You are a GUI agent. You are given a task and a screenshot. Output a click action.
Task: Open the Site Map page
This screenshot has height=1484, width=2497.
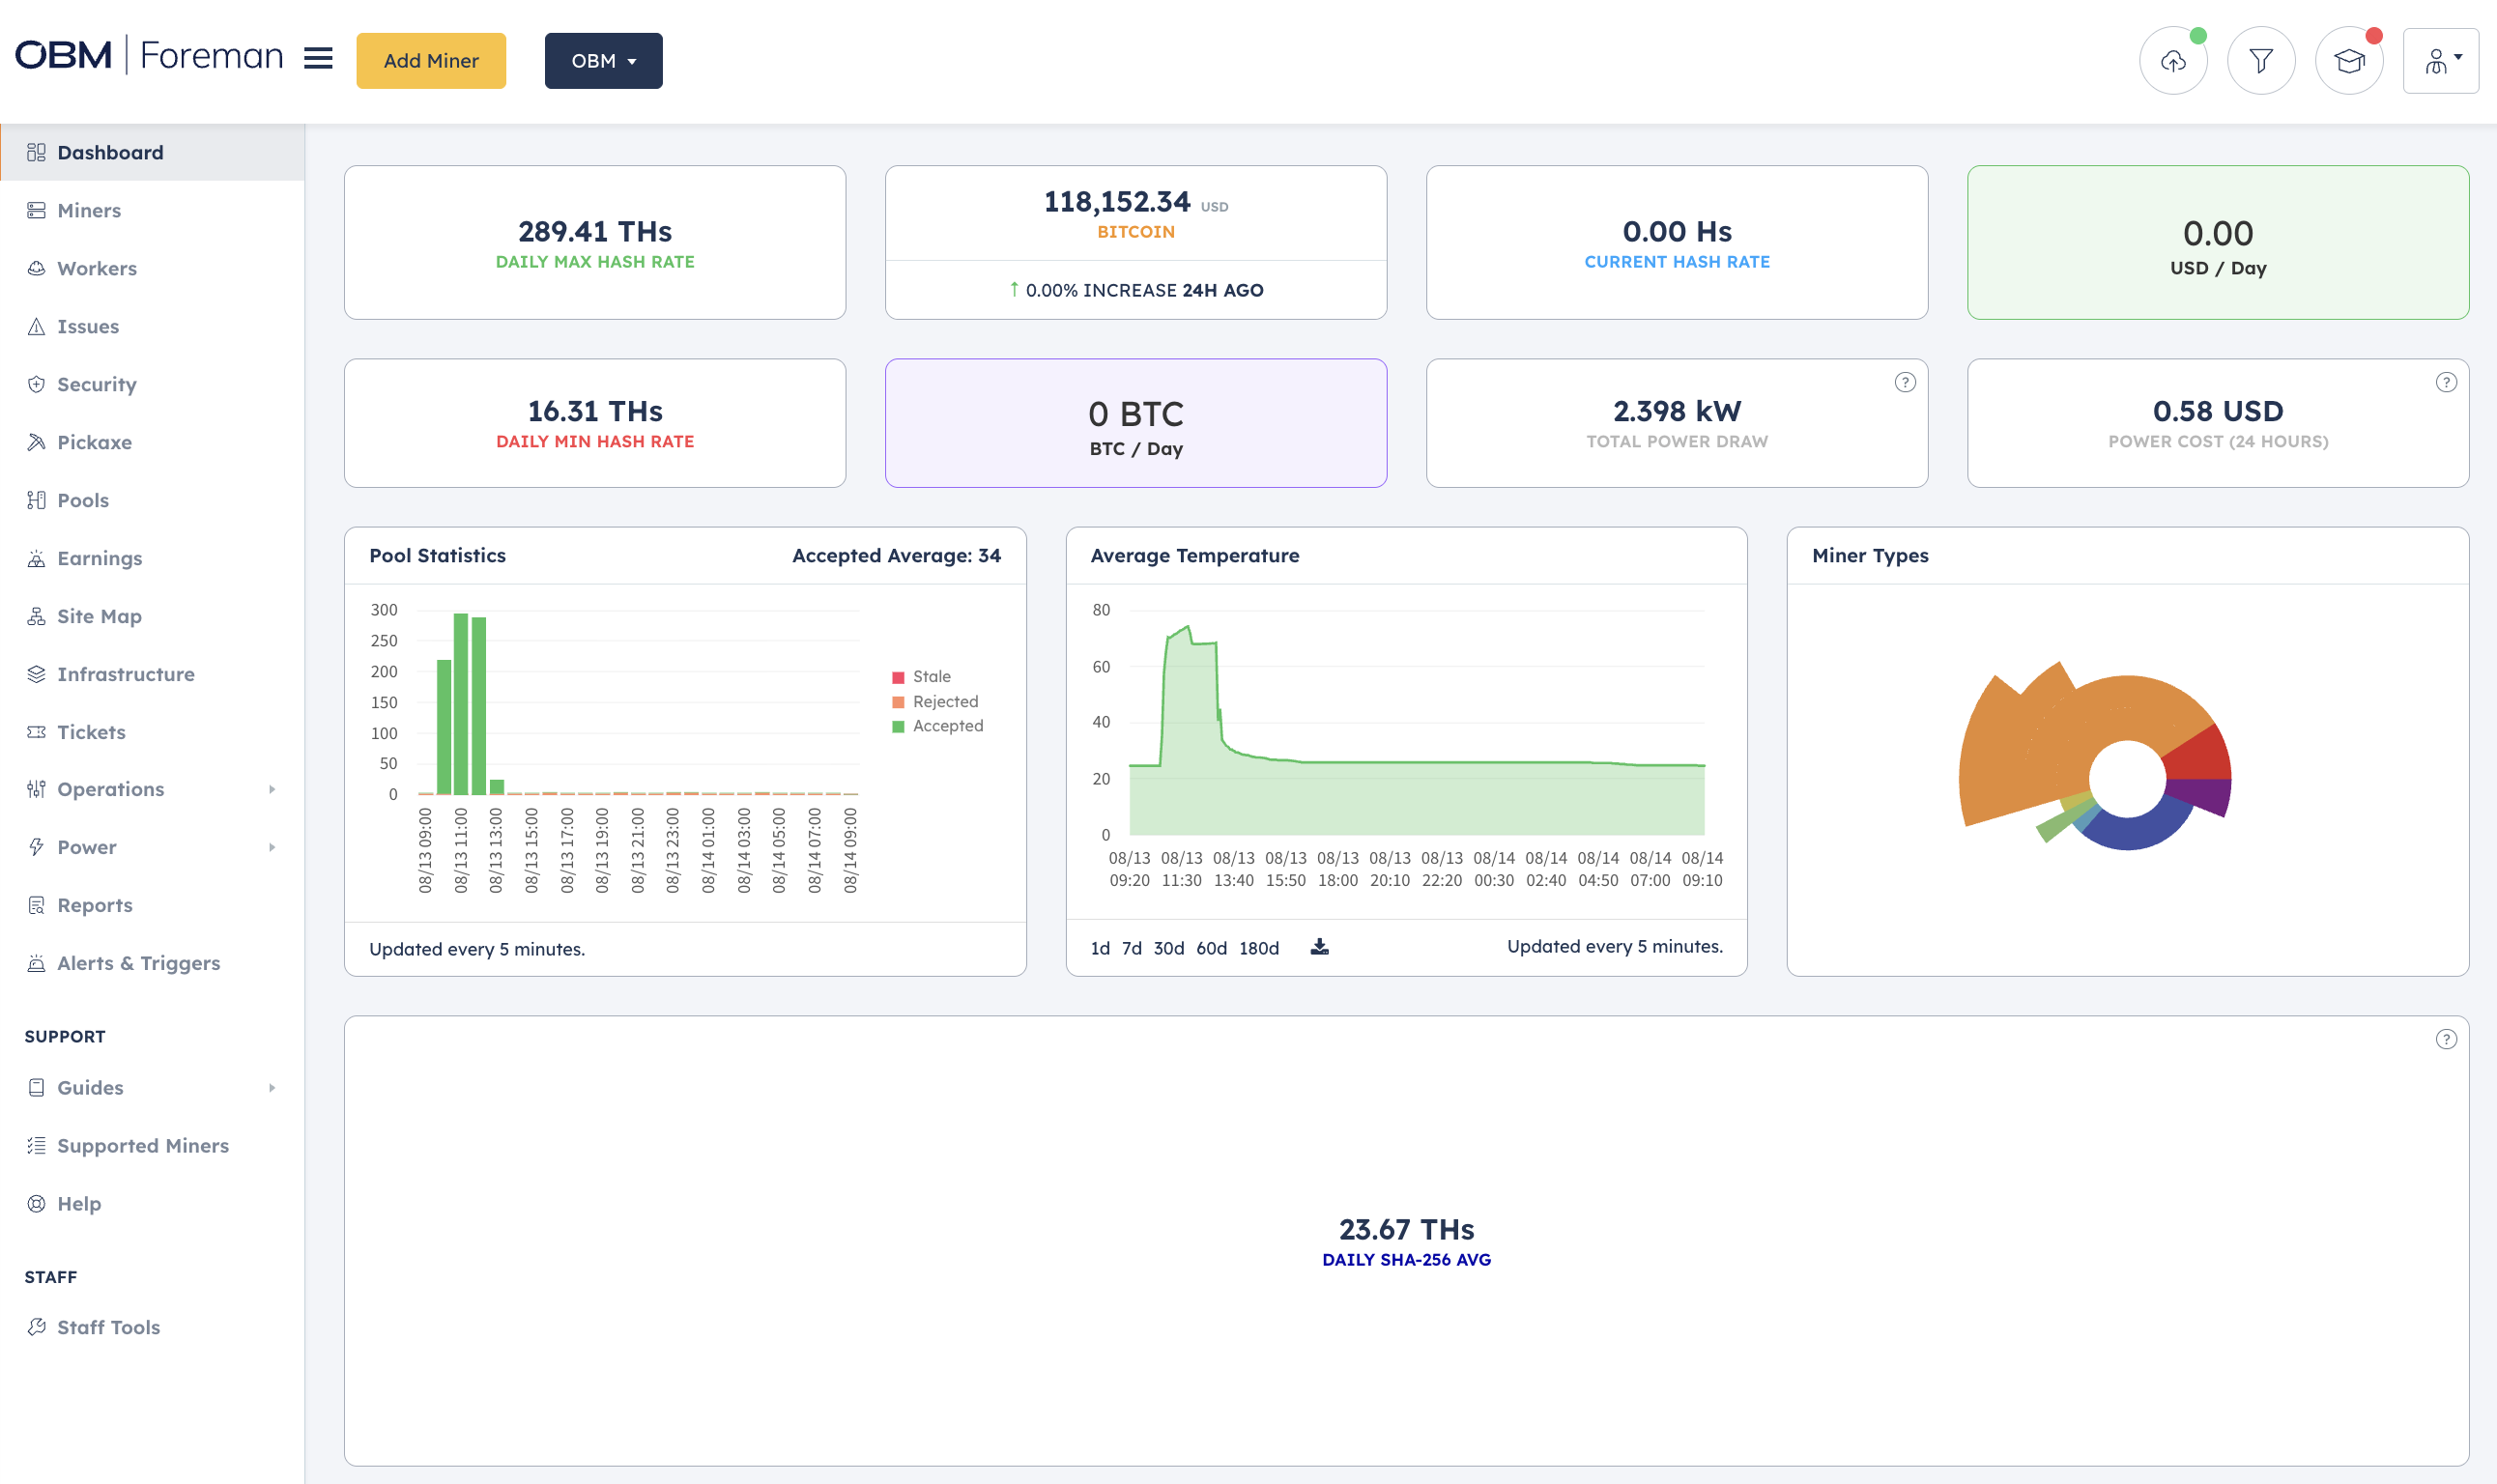[152, 616]
